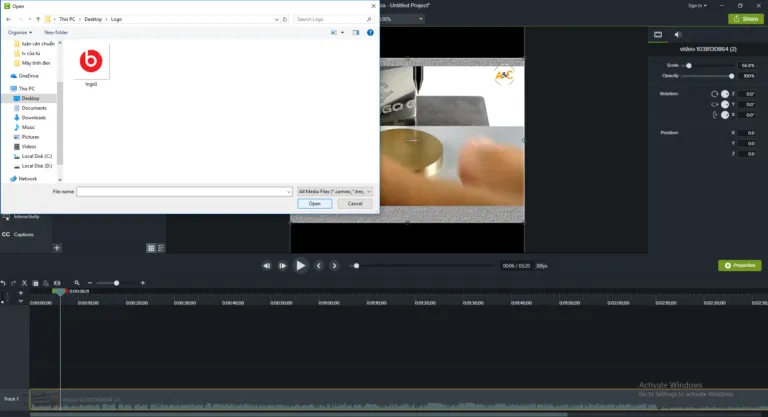The width and height of the screenshot is (768, 417).
Task: Open the Captions tab in sidebar
Action: click(x=23, y=234)
